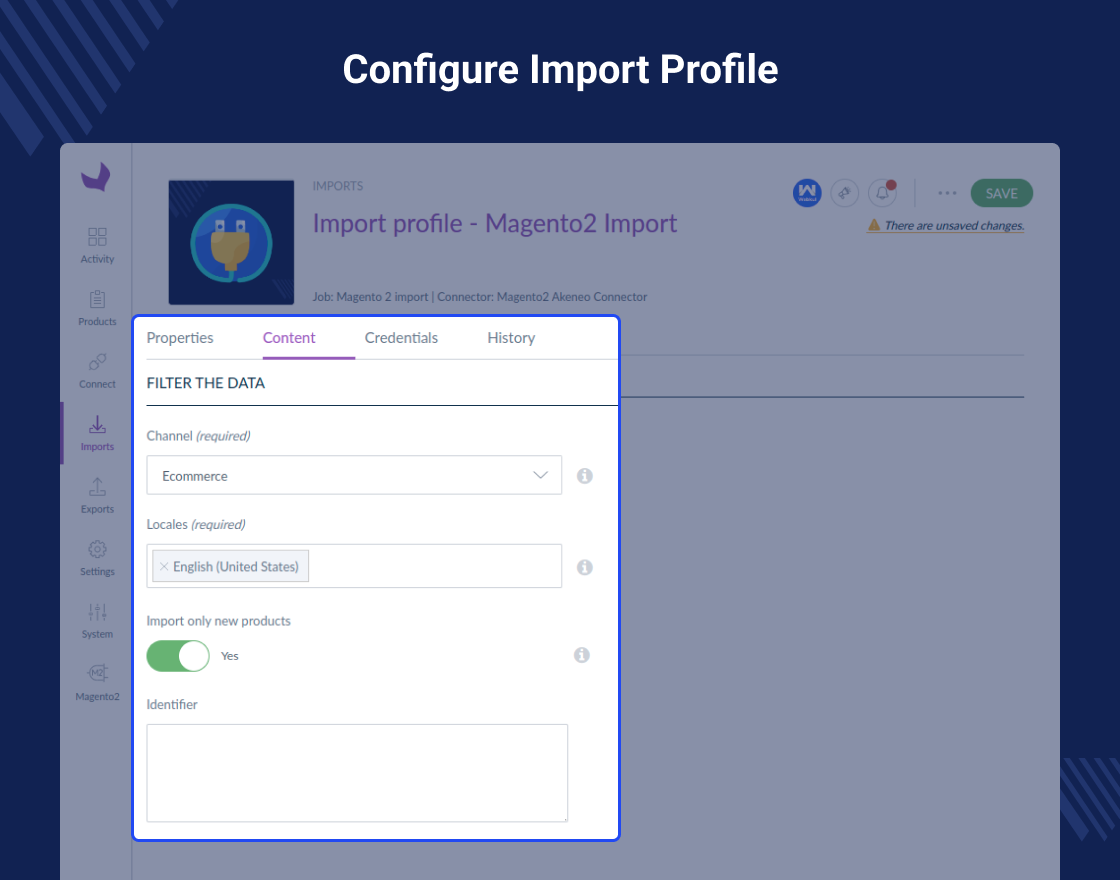Show info for the Channel field
This screenshot has width=1120, height=880.
pos(584,476)
